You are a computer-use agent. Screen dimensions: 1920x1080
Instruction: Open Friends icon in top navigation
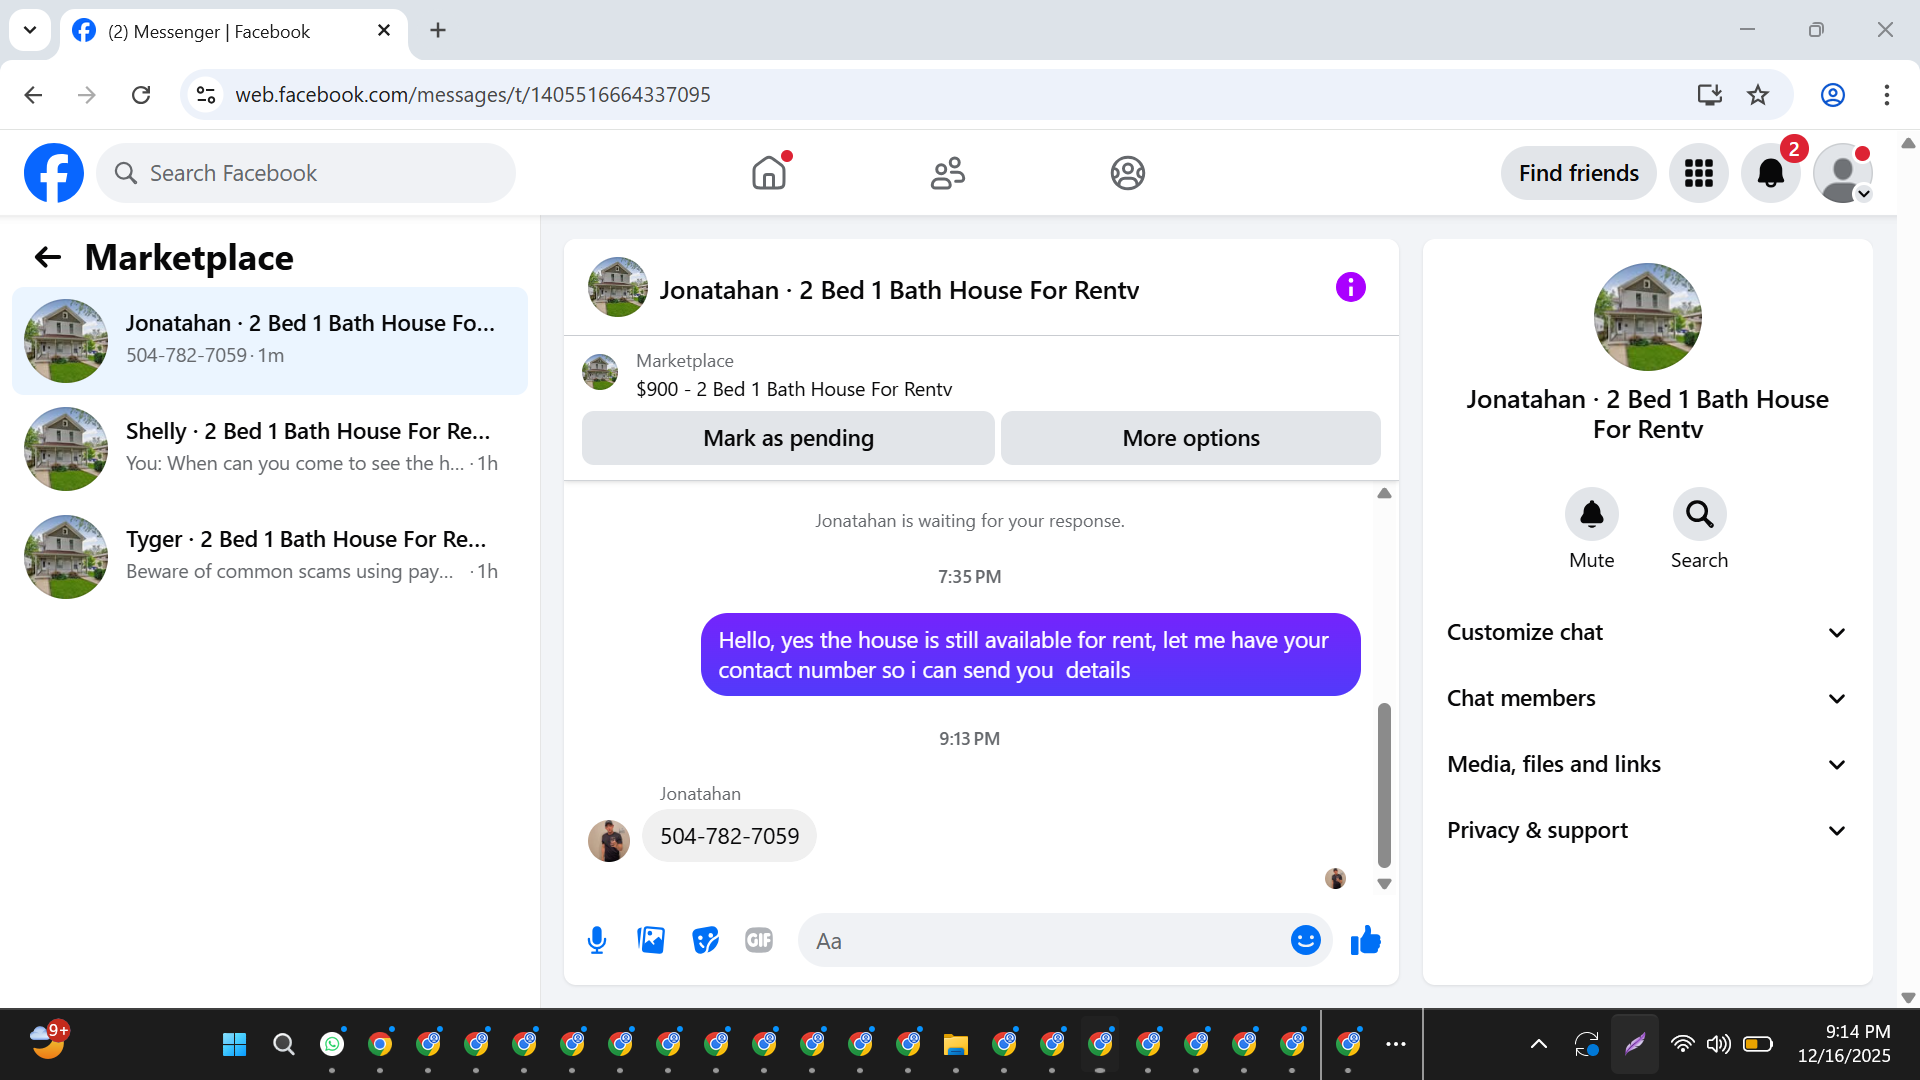coord(948,173)
